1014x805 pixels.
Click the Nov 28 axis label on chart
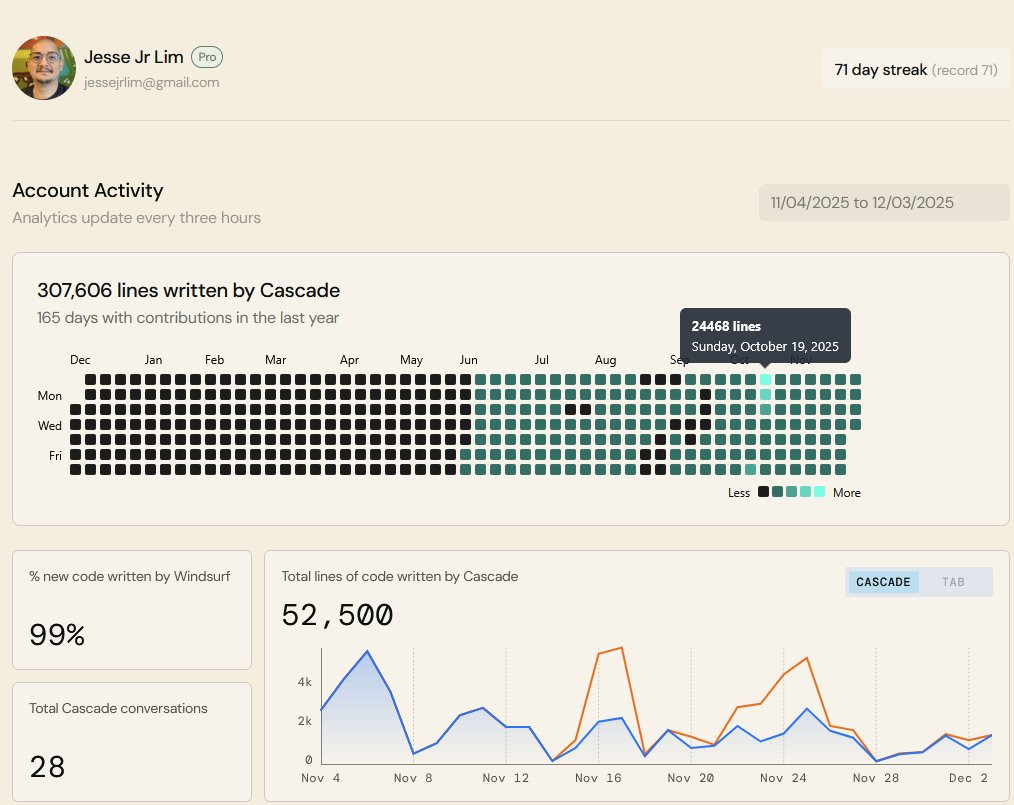tap(876, 778)
